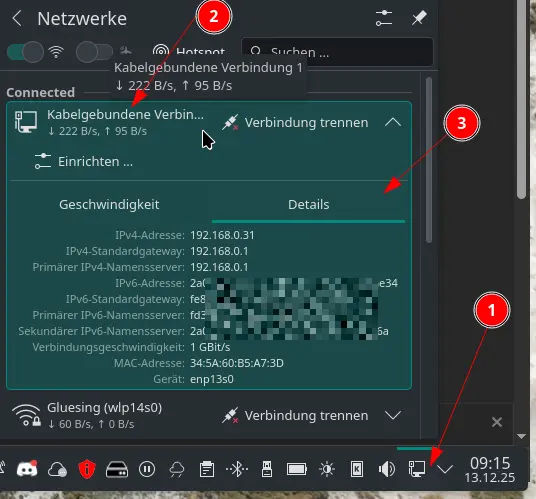Toggle the Wi-Fi switch
Screen dimensions: 536x499
click(x=25, y=52)
